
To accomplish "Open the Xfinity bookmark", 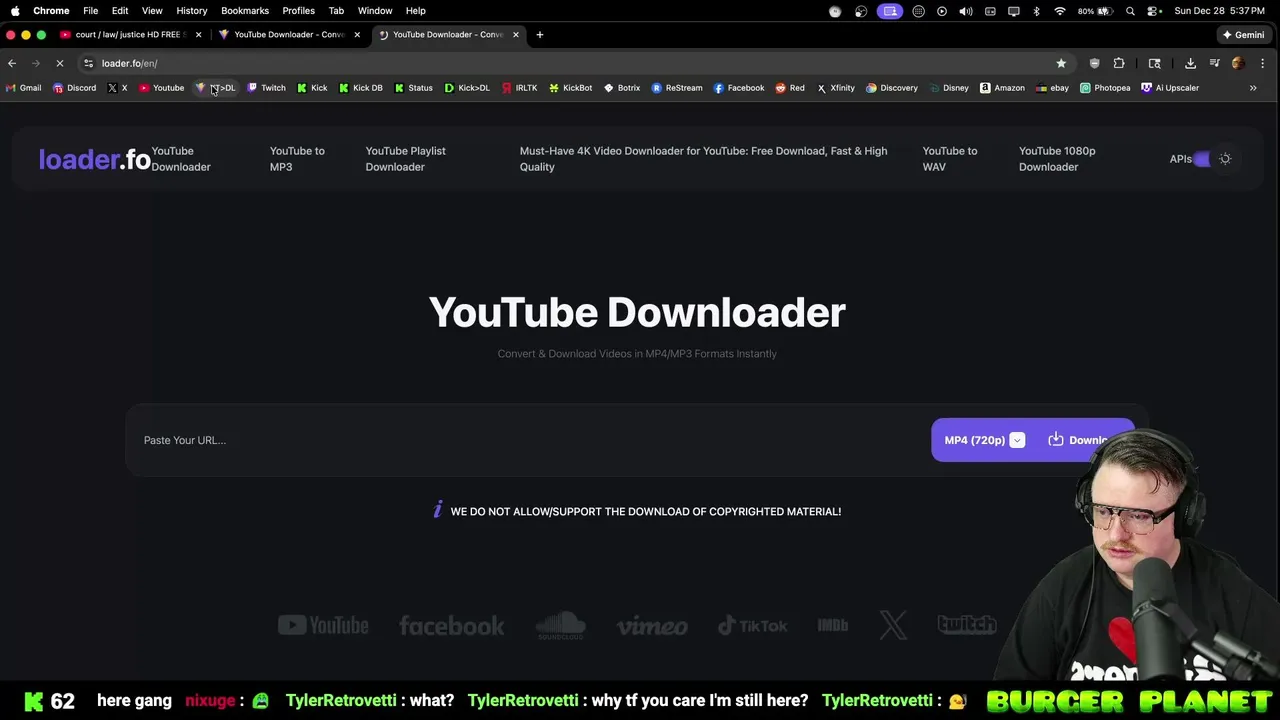I will click(x=836, y=88).
